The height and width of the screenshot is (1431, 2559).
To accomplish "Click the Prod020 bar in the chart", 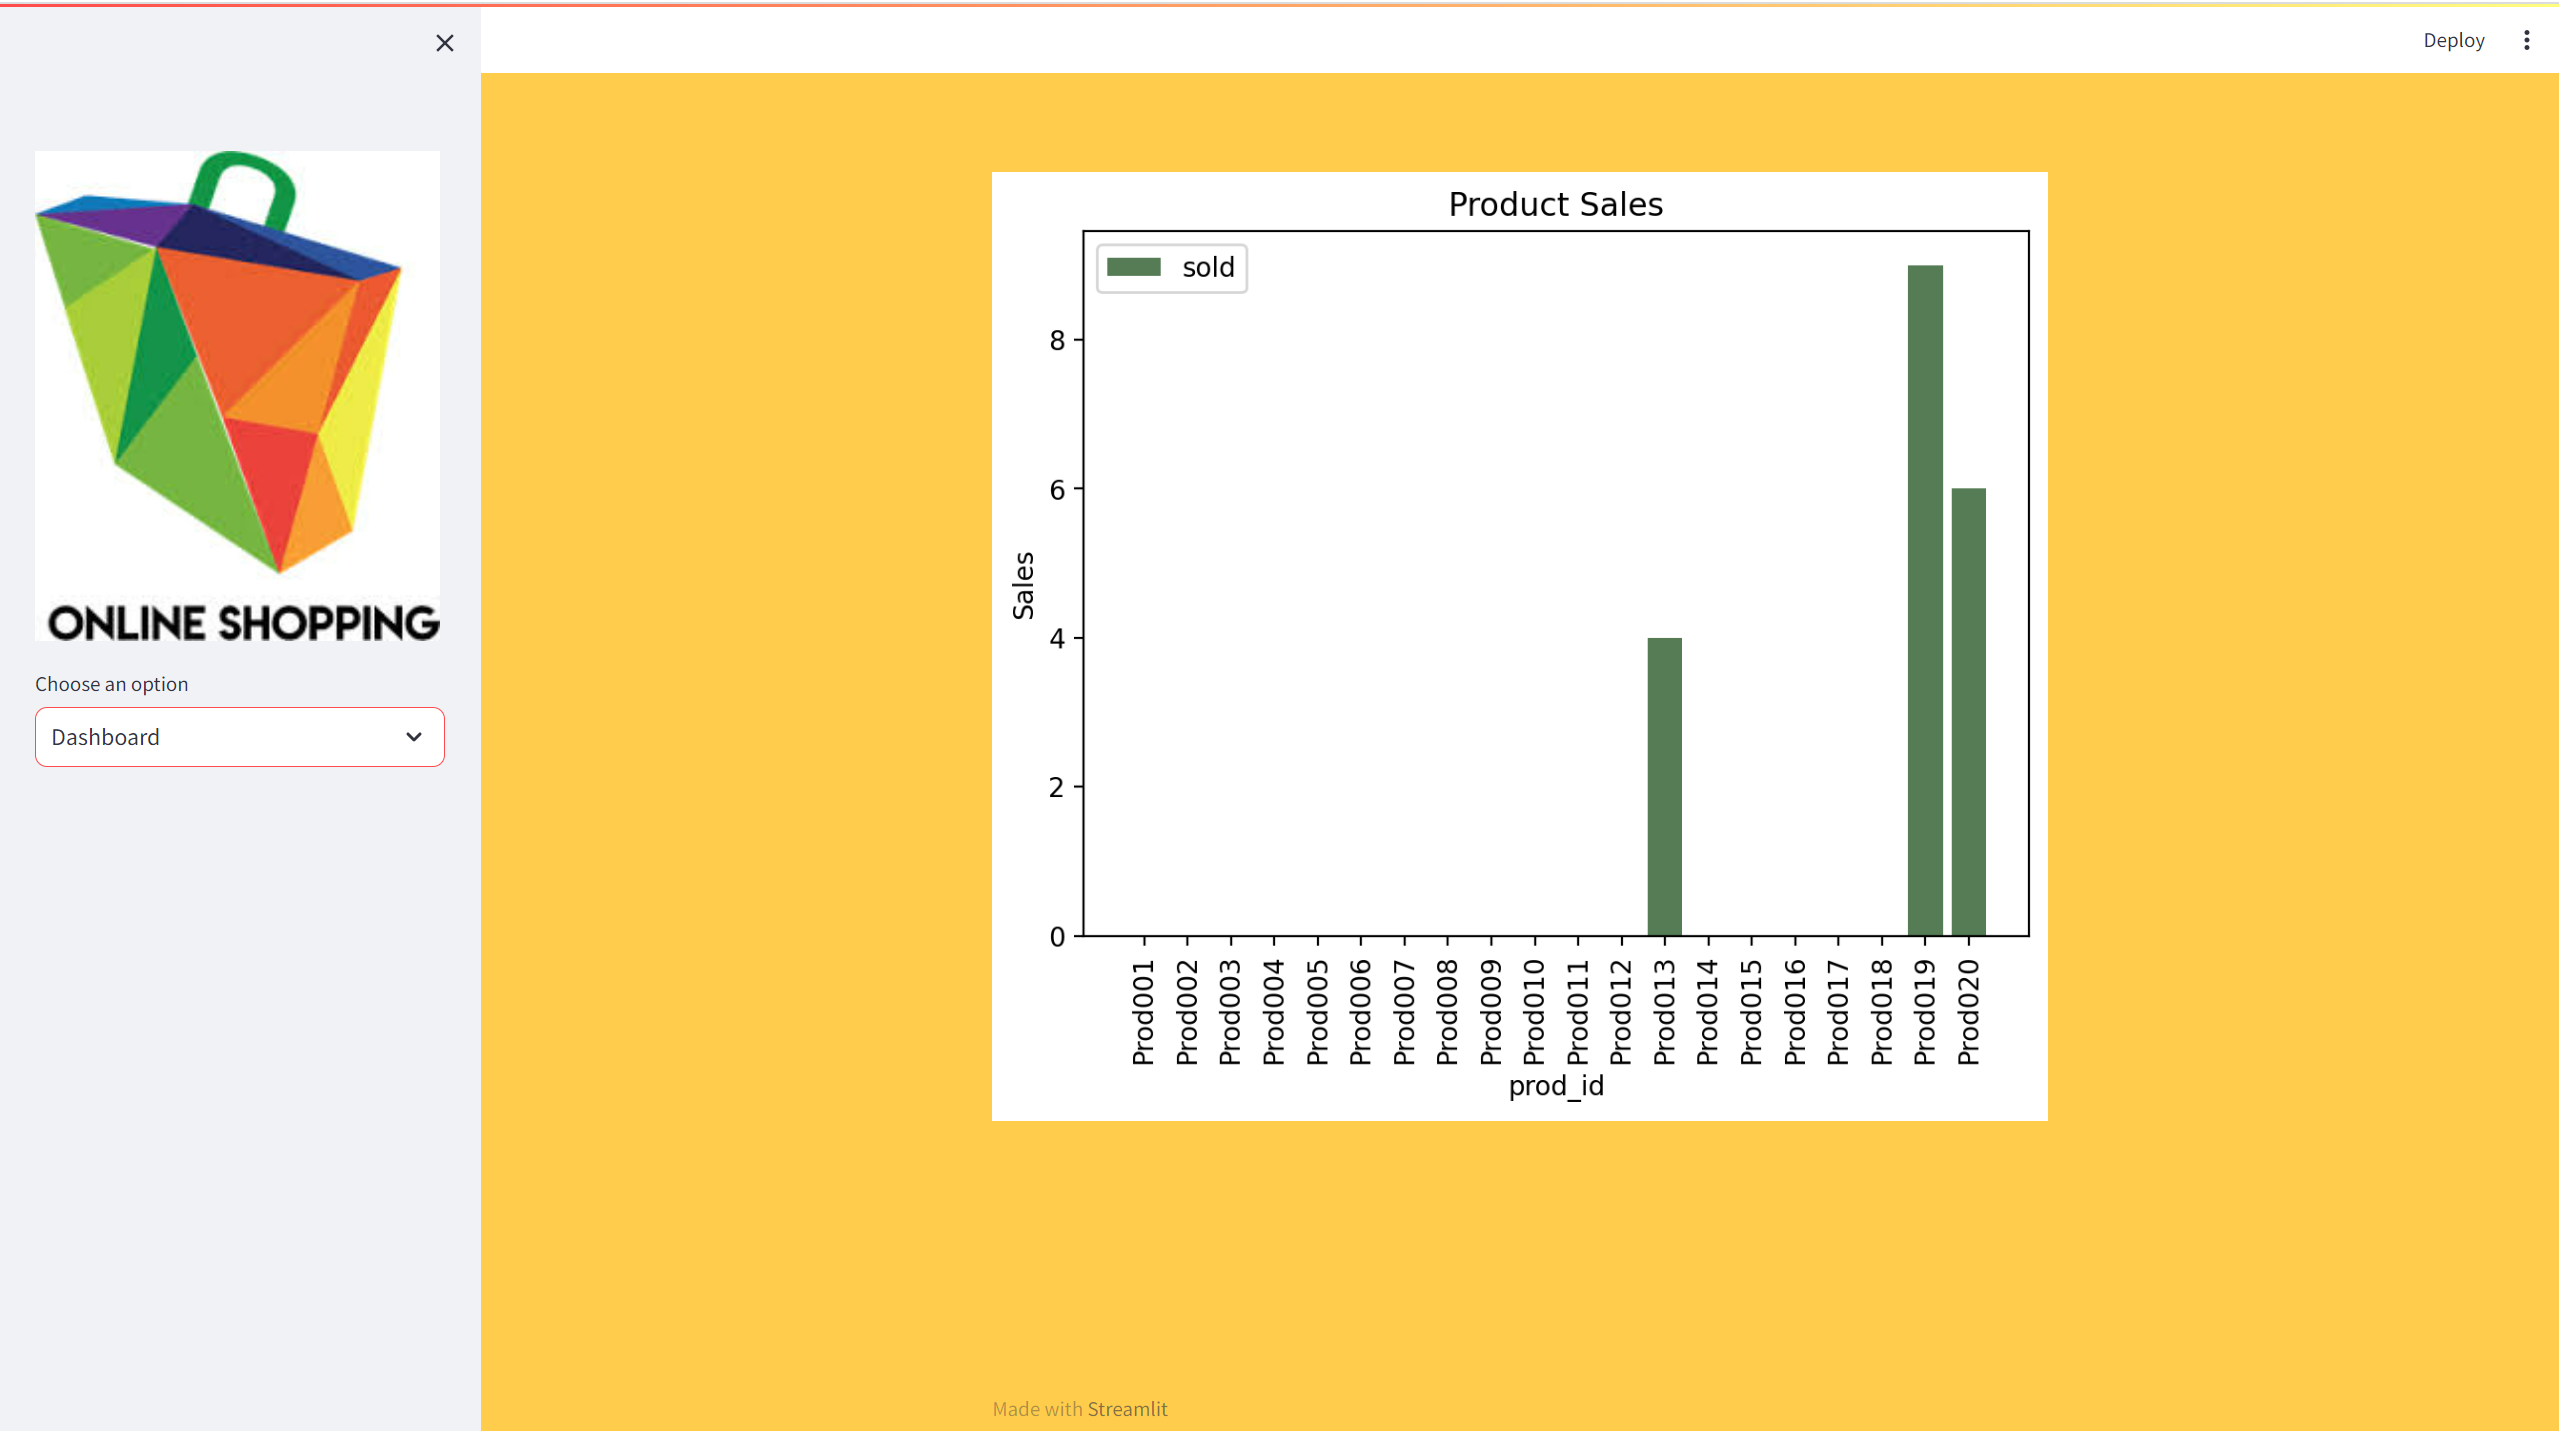I will (x=1968, y=712).
